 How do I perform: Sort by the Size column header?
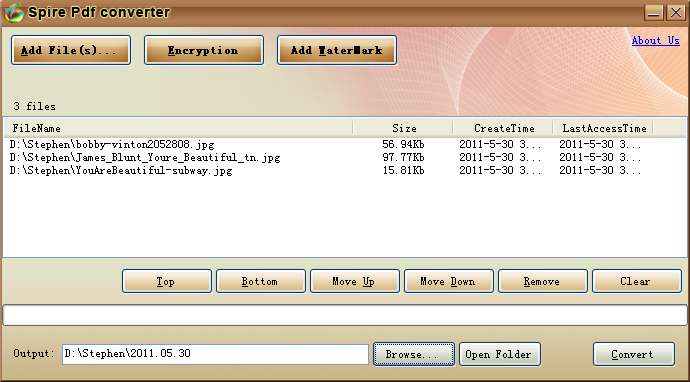(404, 128)
